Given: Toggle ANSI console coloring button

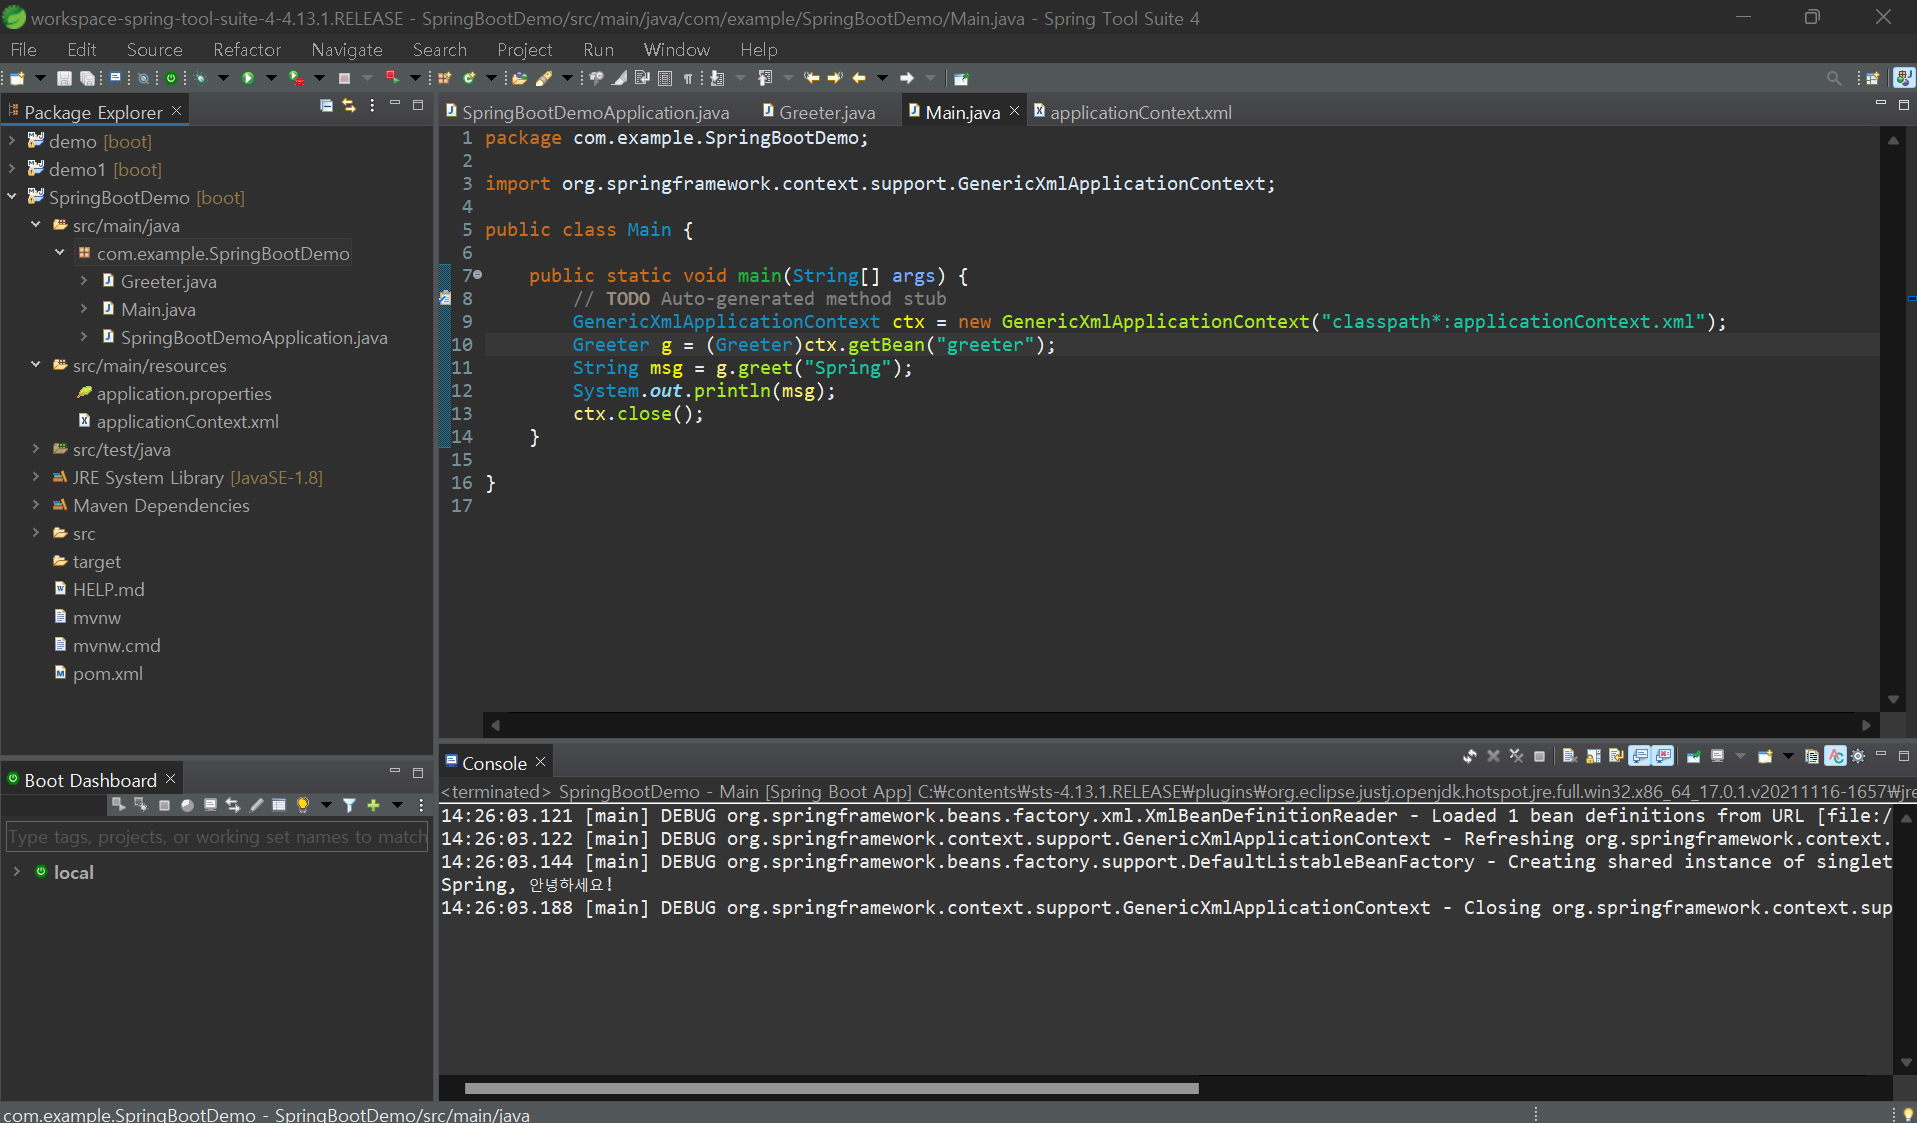Looking at the screenshot, I should click(1835, 756).
